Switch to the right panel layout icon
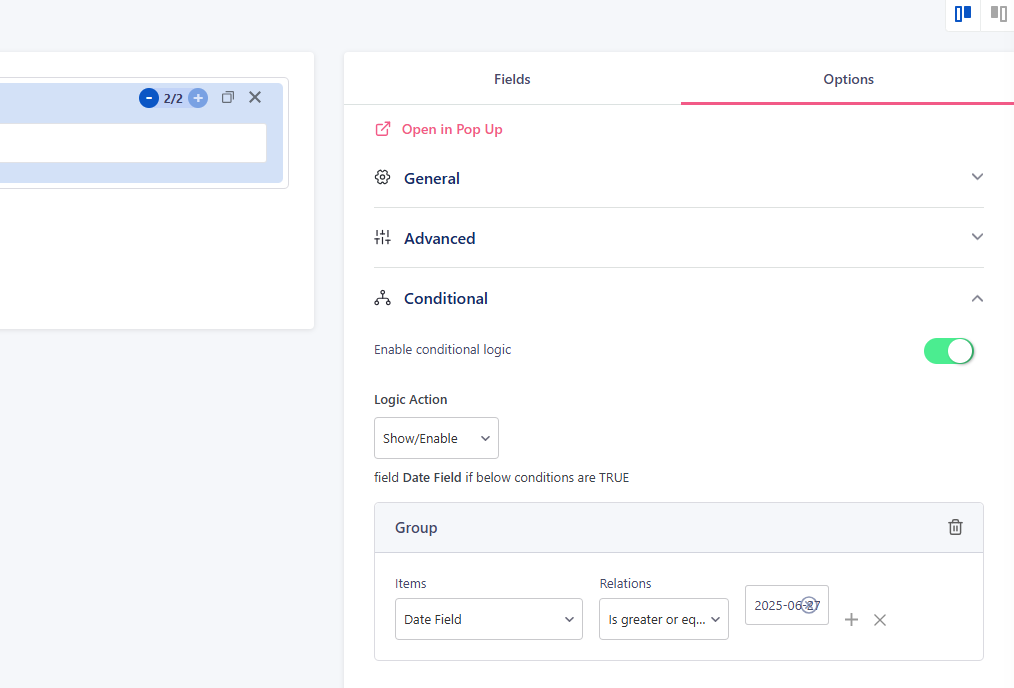 point(998,14)
